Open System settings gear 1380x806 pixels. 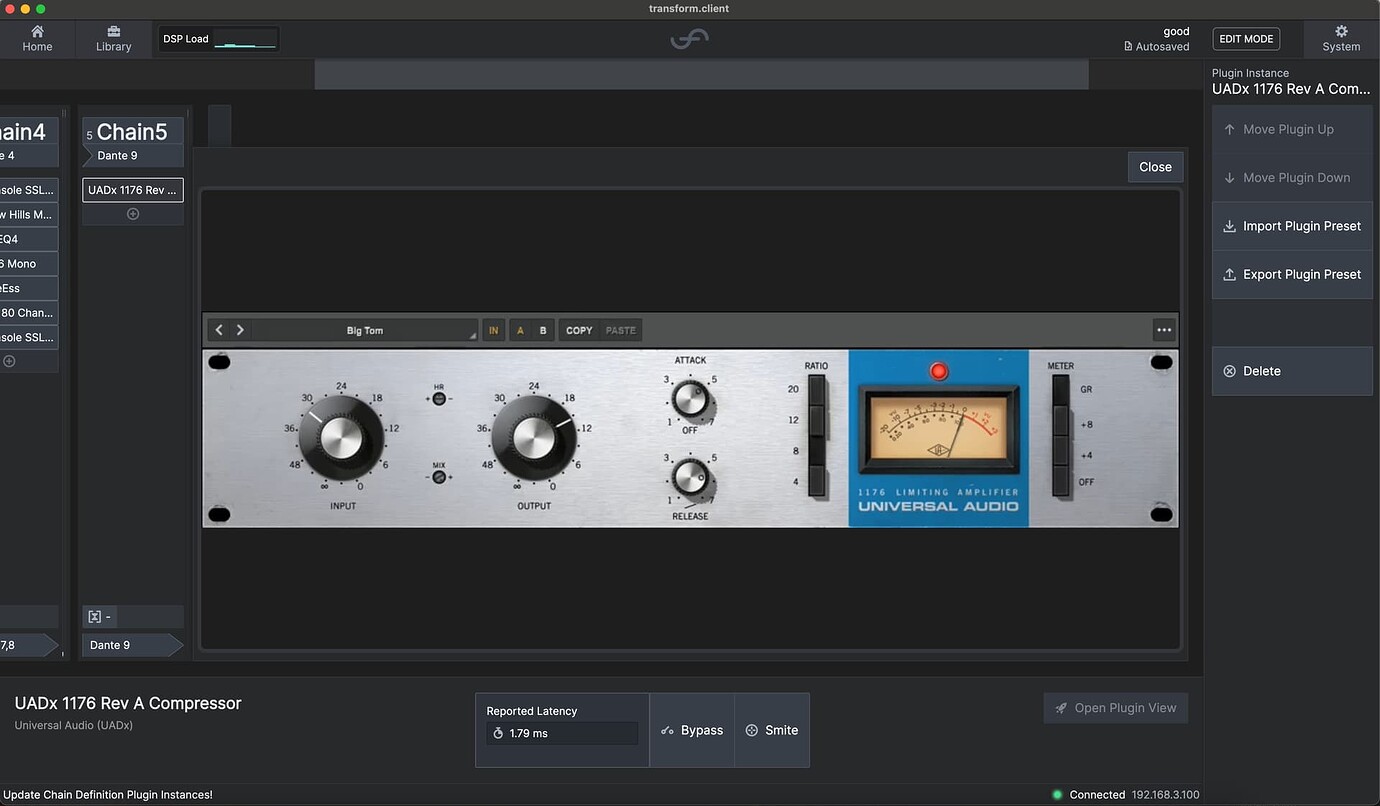(x=1341, y=39)
